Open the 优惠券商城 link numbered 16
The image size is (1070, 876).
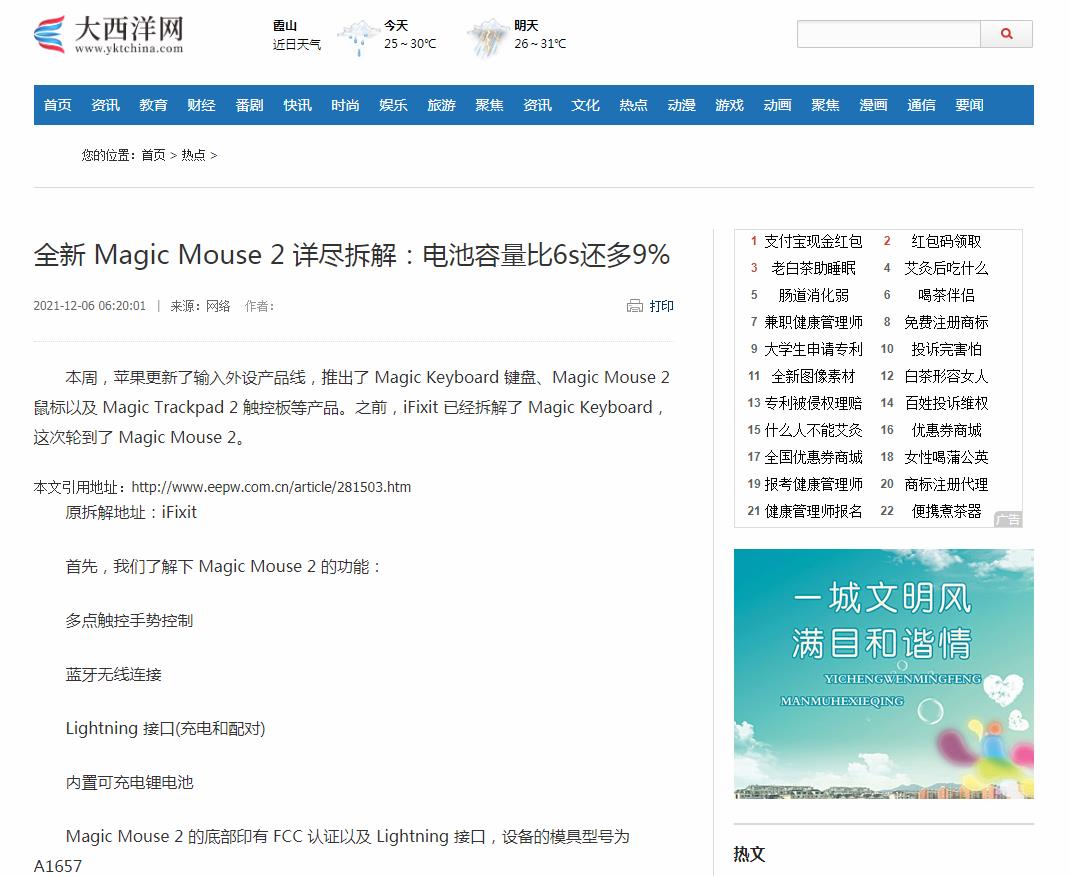pos(946,430)
